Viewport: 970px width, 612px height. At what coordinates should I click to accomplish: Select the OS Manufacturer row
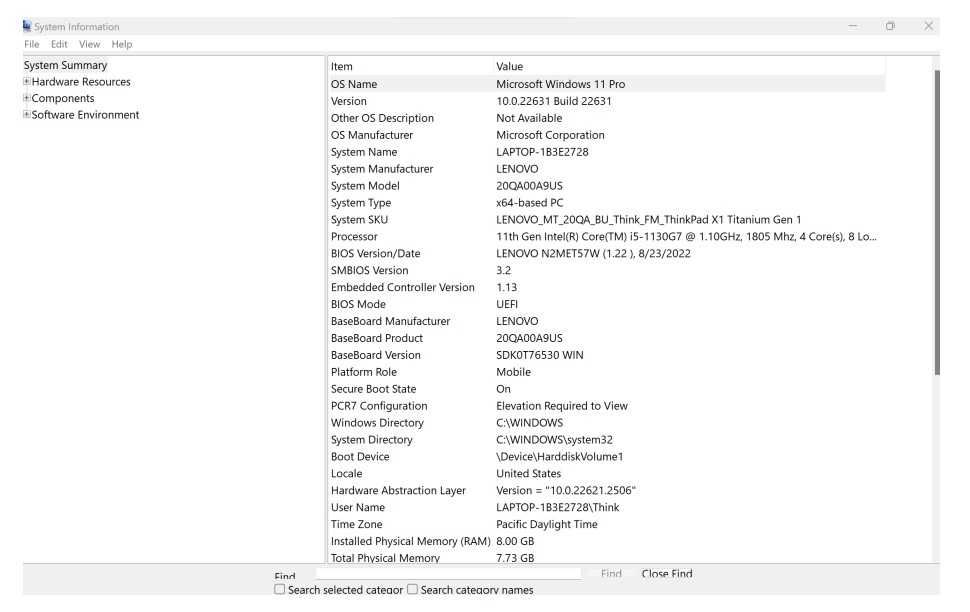click(606, 135)
